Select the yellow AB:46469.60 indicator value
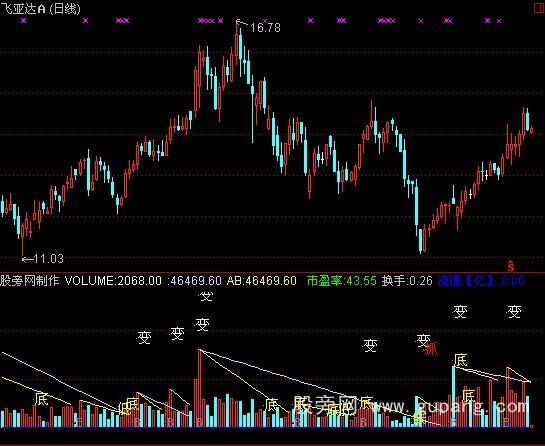Viewport: 545px width, 446px height. pyautogui.click(x=261, y=281)
